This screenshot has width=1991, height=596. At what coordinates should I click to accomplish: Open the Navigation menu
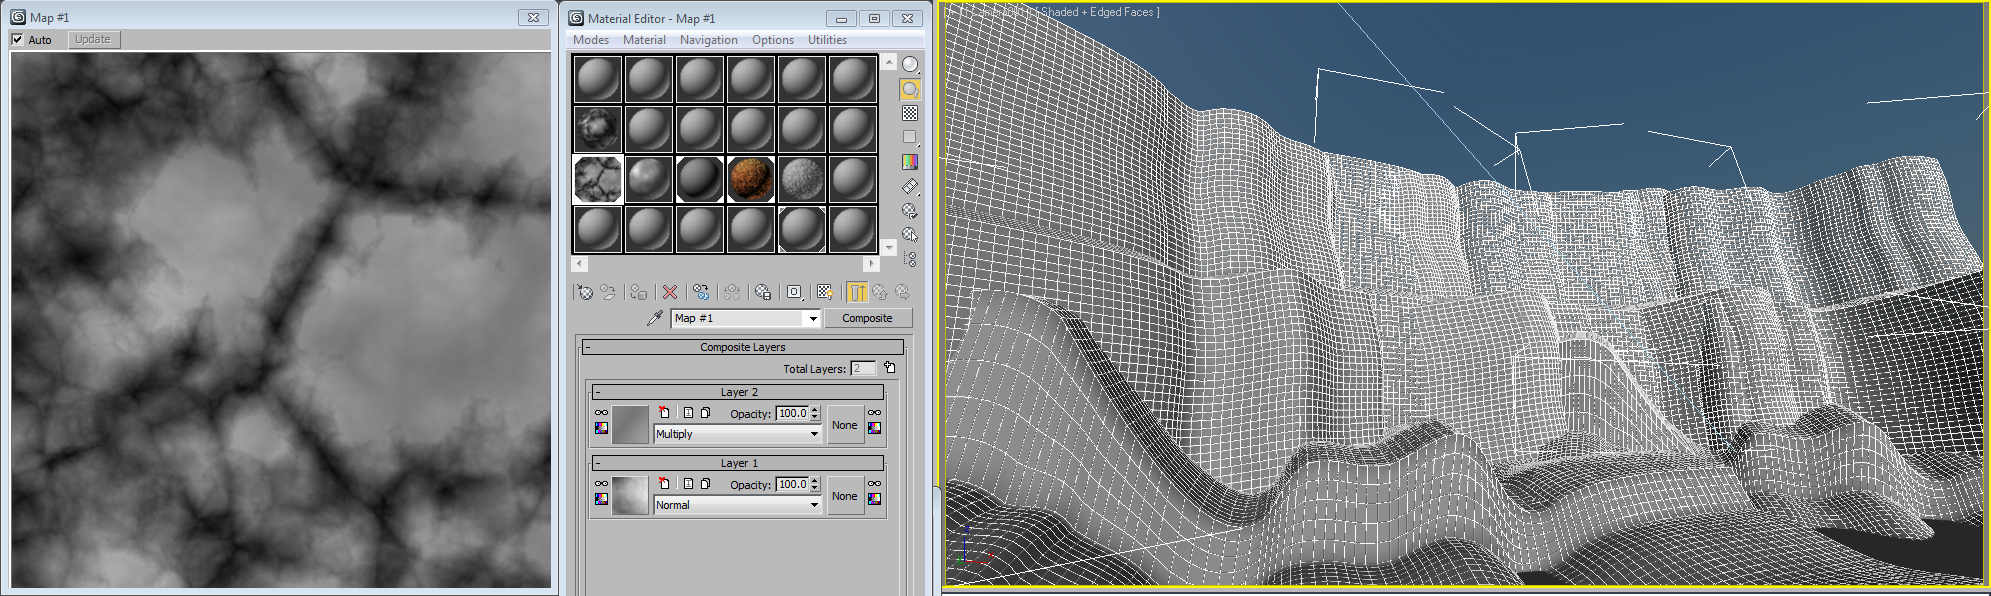(708, 40)
